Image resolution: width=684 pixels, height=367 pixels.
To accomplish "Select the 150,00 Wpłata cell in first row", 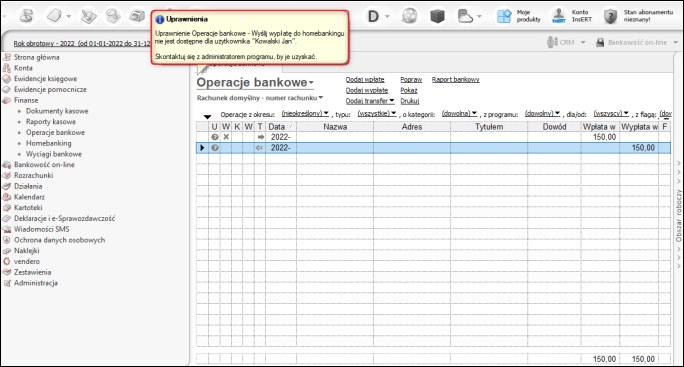I will pyautogui.click(x=600, y=137).
